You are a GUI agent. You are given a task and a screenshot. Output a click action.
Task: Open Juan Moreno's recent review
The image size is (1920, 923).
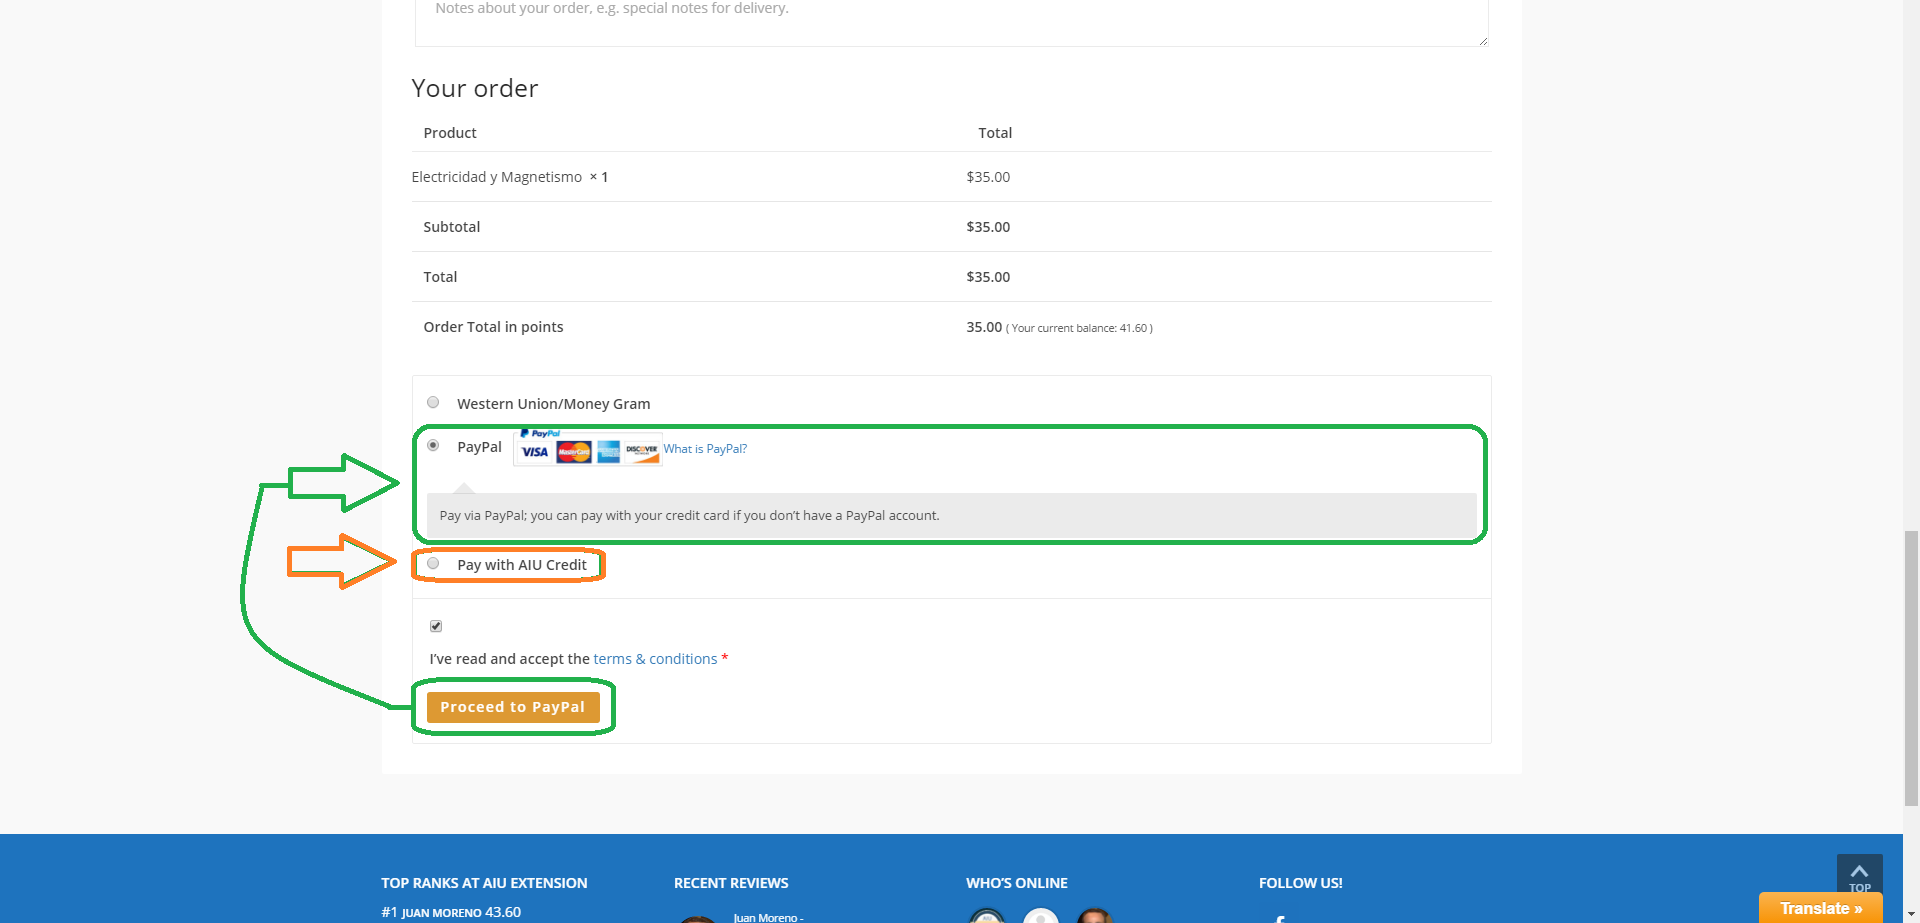(x=767, y=917)
